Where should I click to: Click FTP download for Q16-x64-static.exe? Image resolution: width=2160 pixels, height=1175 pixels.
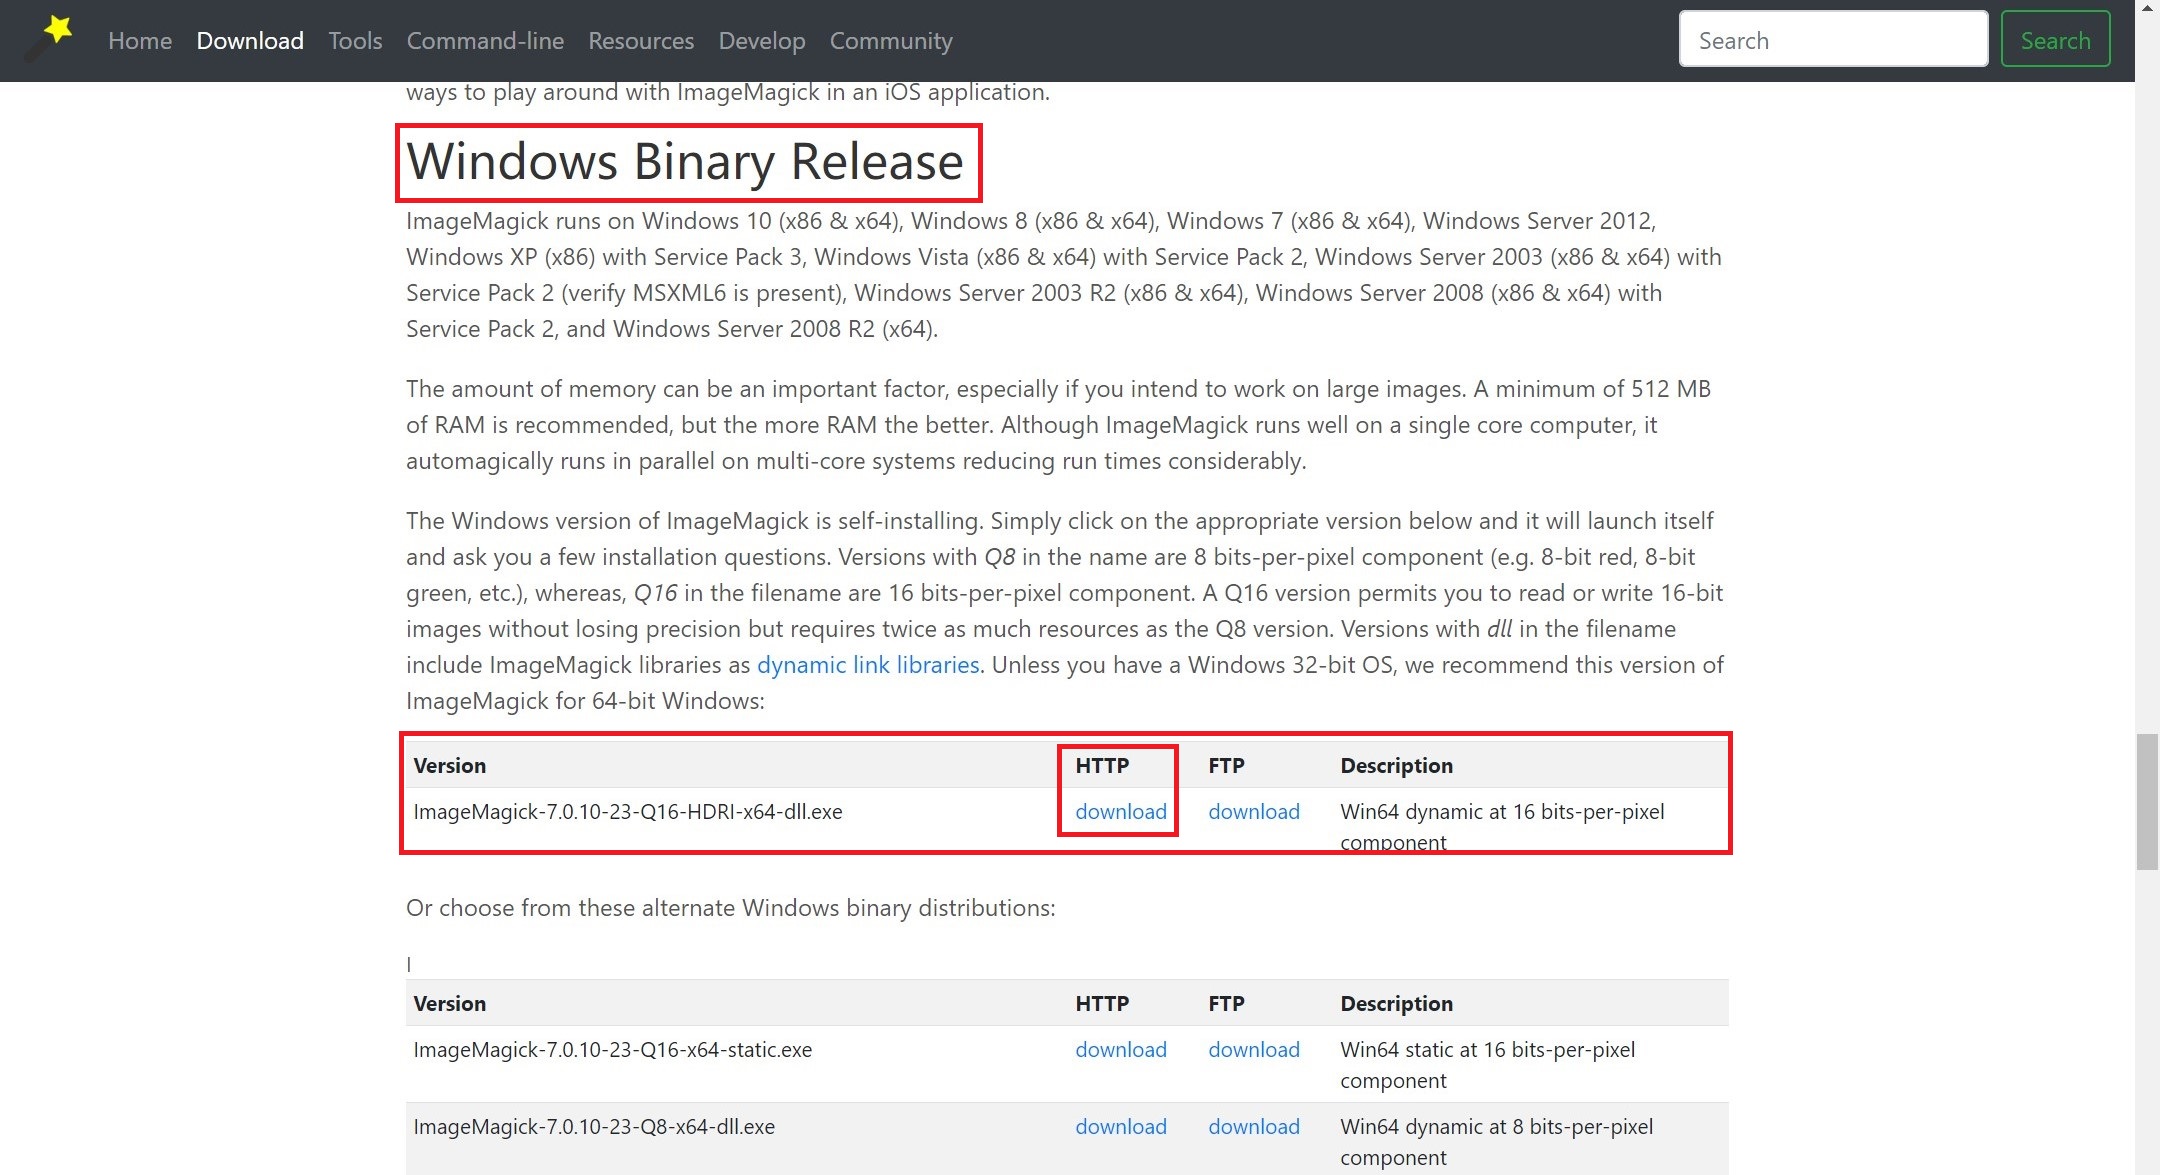click(x=1253, y=1050)
